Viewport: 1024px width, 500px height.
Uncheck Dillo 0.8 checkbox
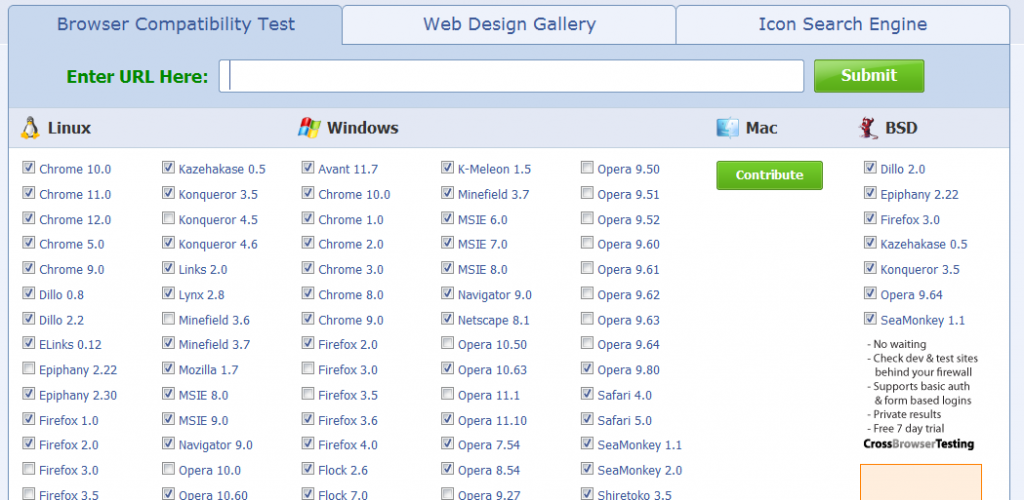pyautogui.click(x=29, y=293)
